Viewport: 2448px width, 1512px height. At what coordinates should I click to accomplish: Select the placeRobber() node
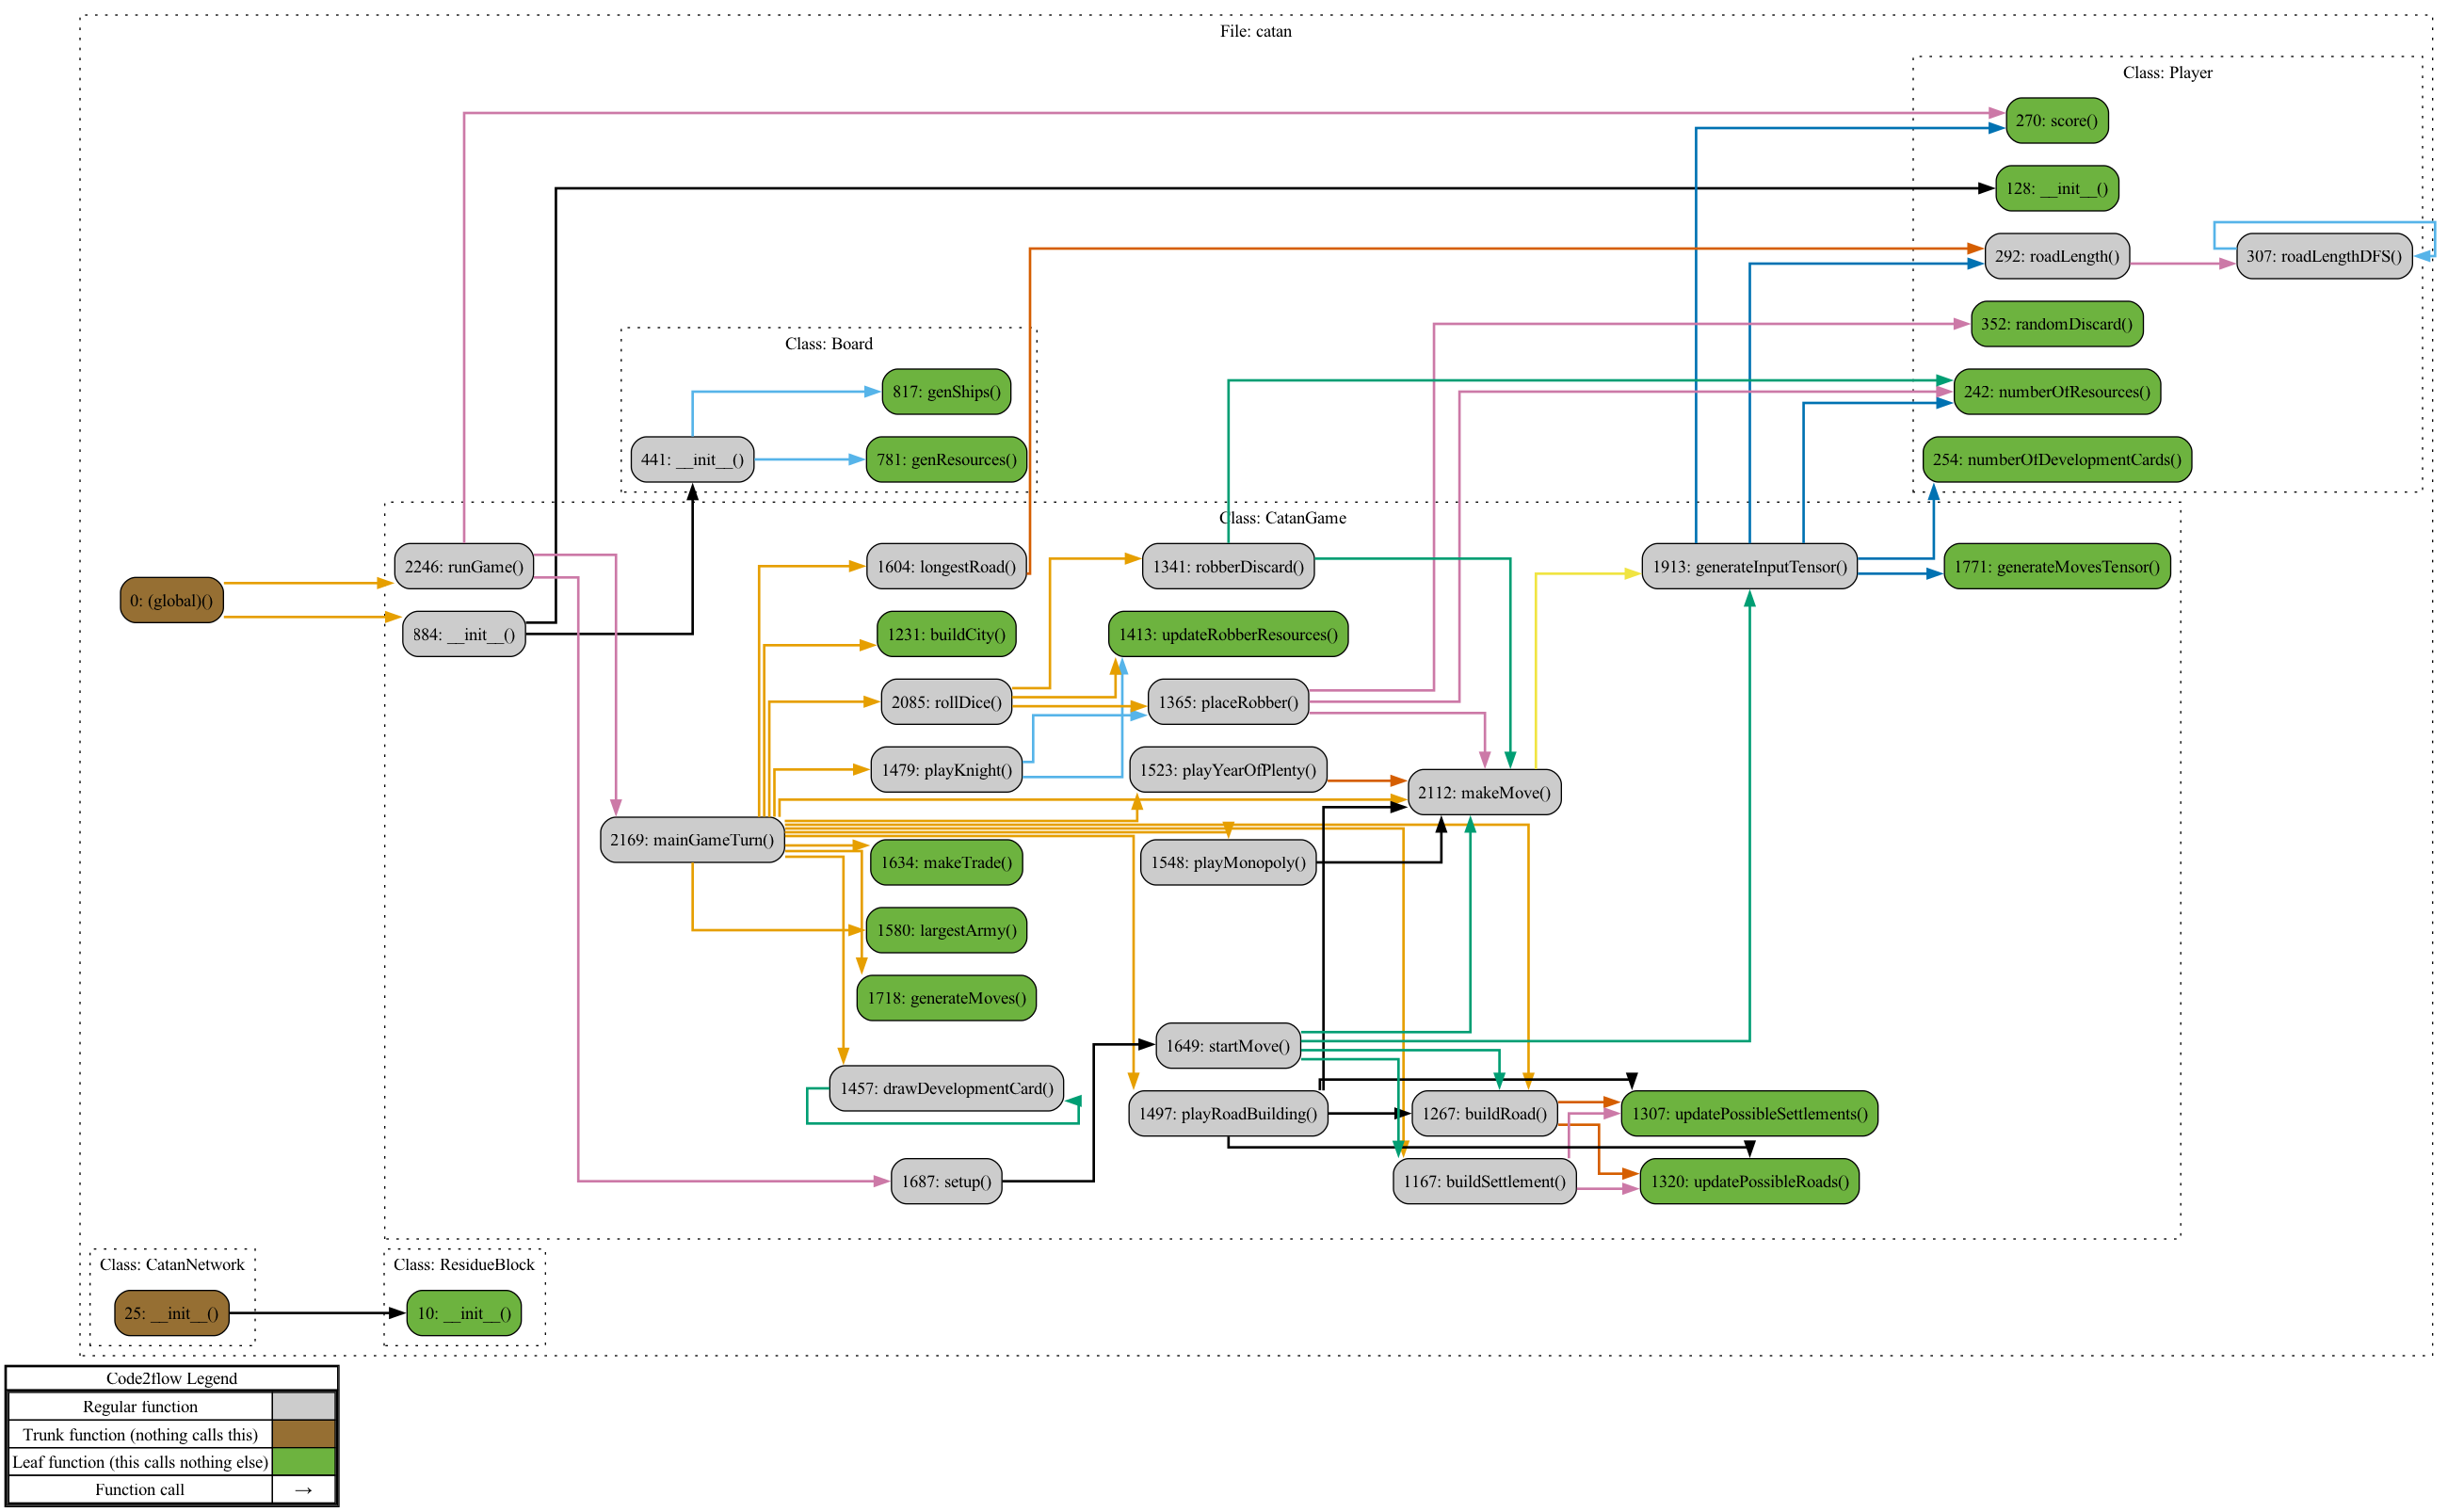pos(1227,702)
